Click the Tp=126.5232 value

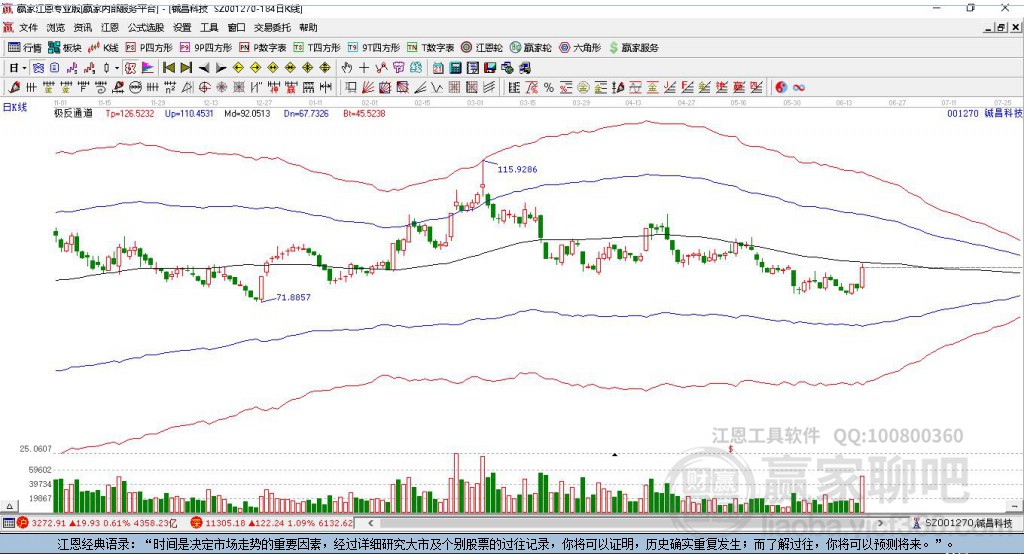pyautogui.click(x=130, y=114)
